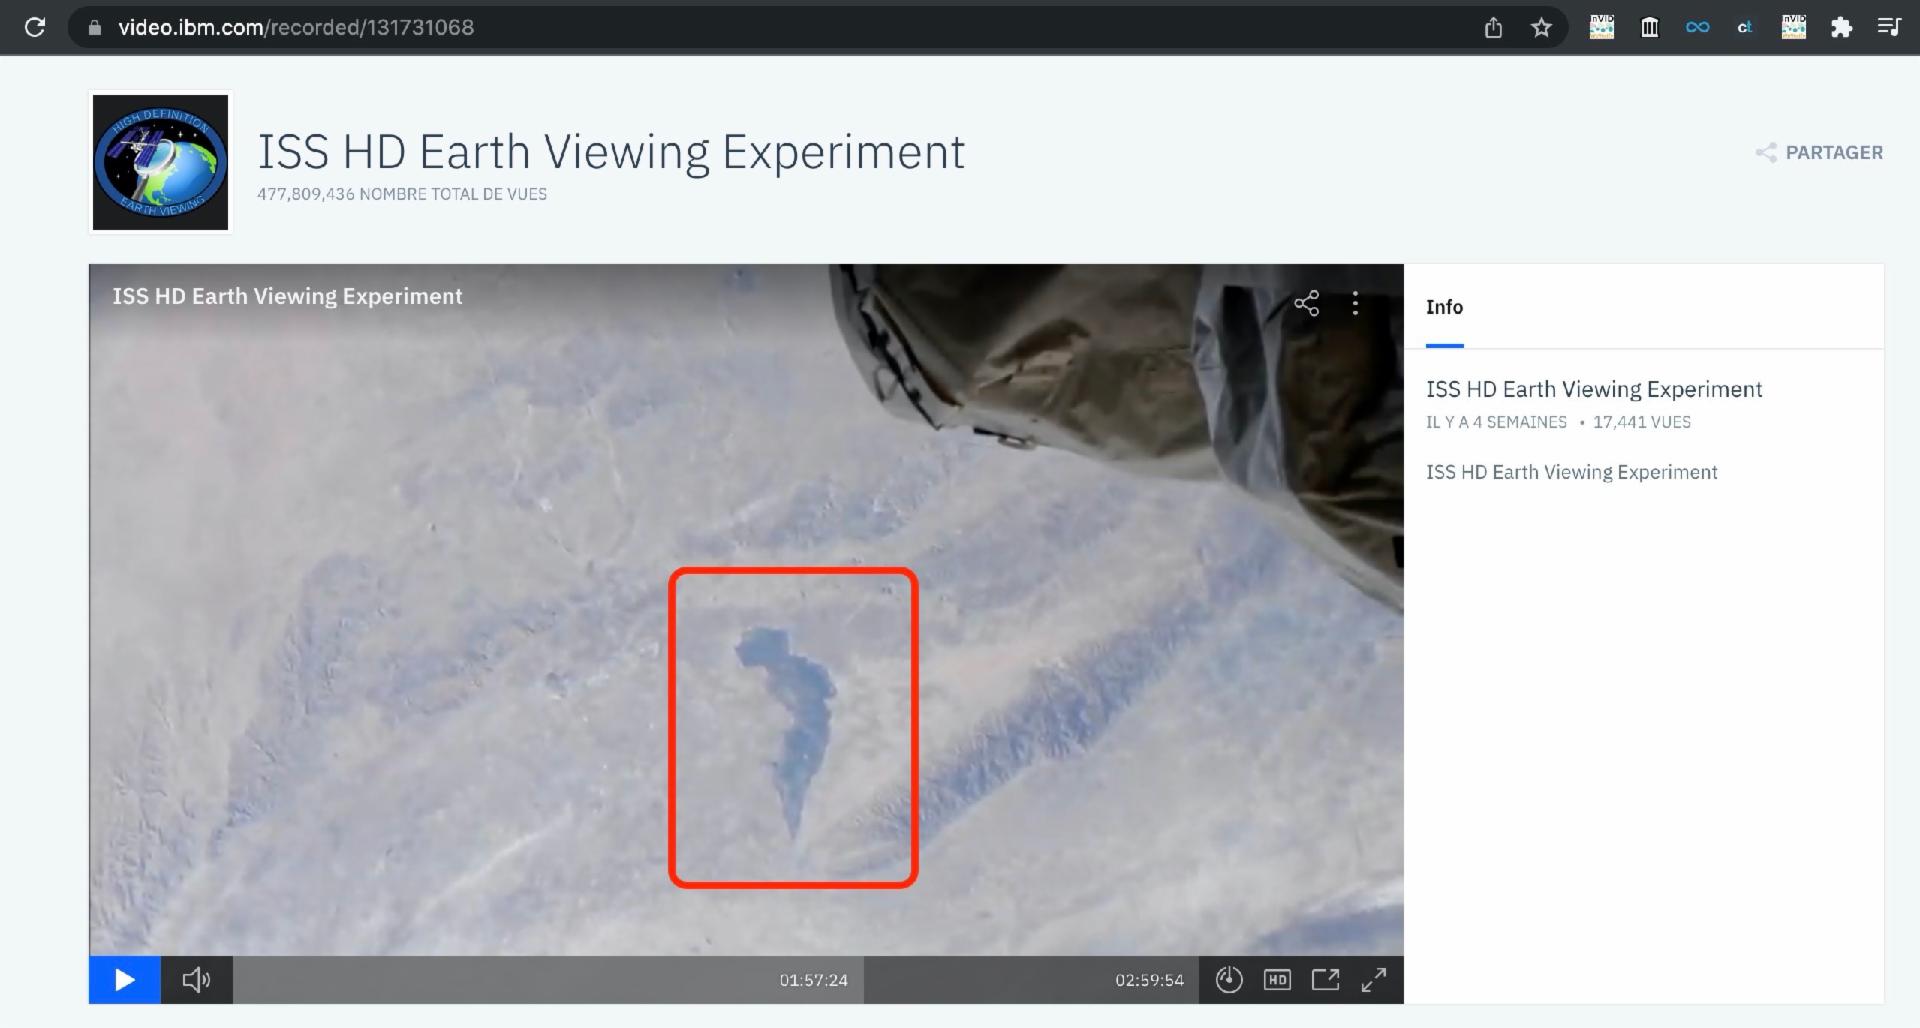This screenshot has height=1028, width=1920.
Task: Open the three-dot video options menu
Action: click(1355, 303)
